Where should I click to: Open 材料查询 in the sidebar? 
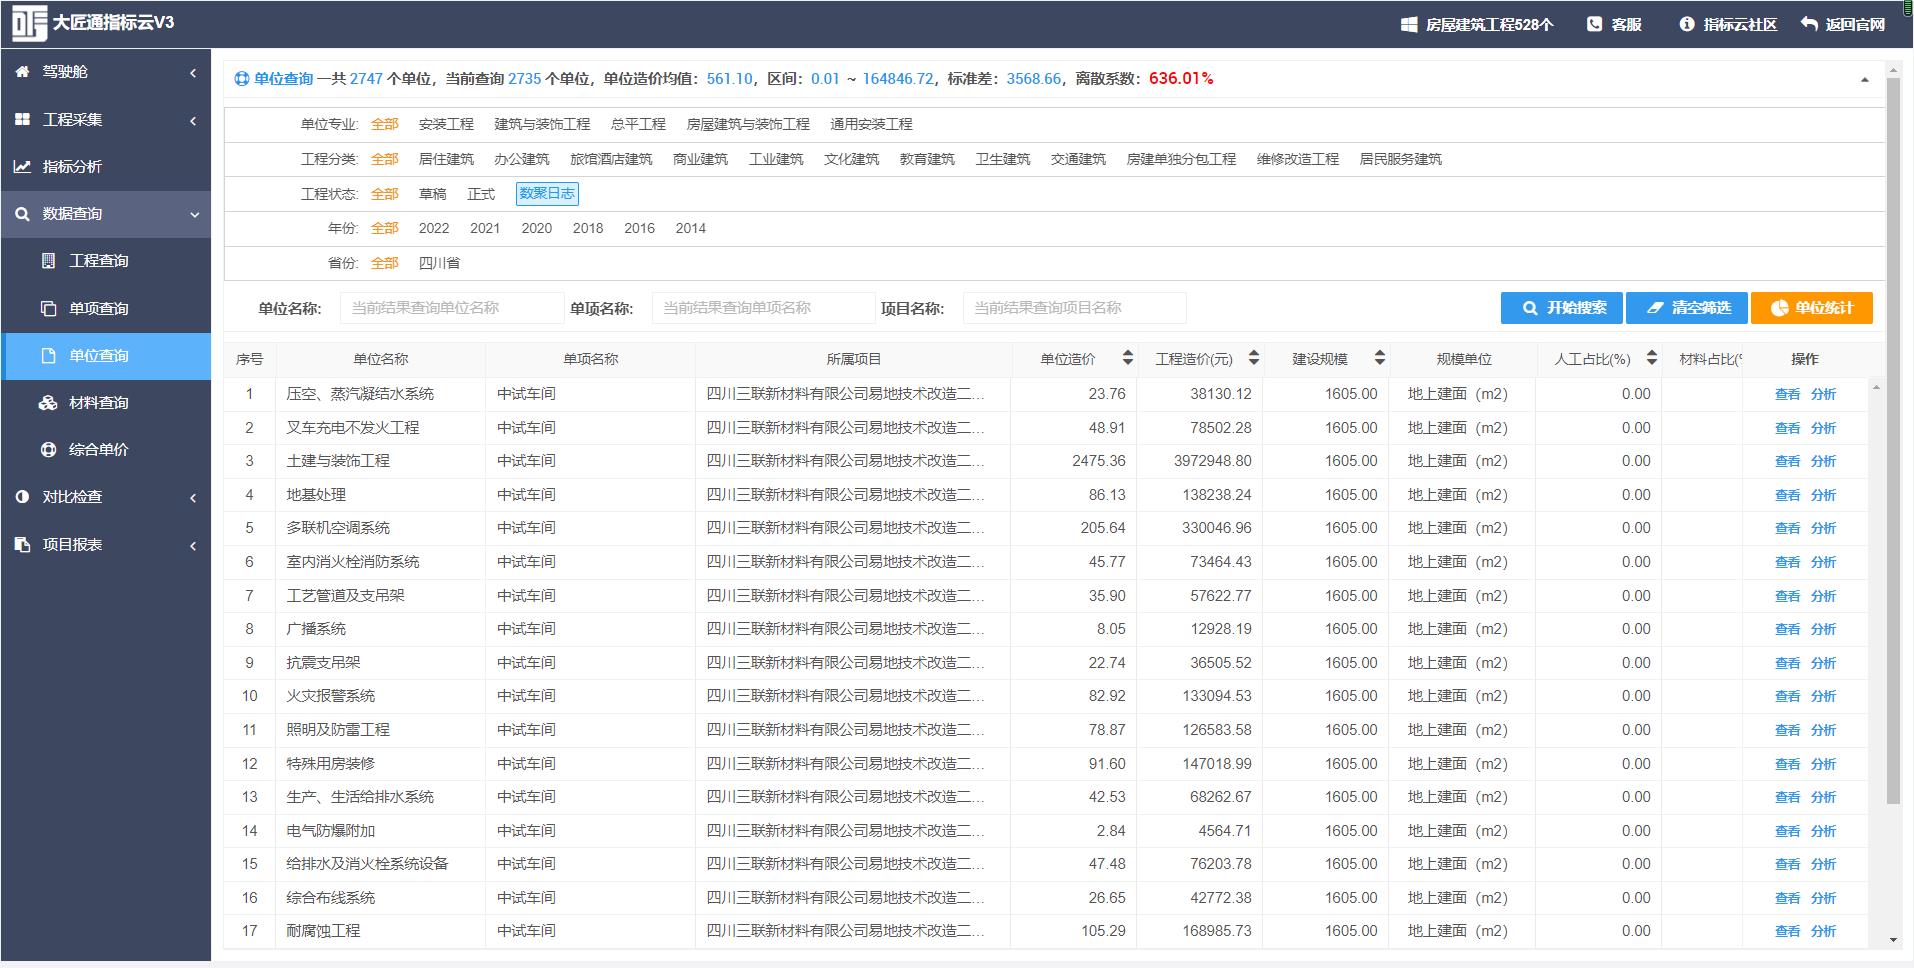[x=106, y=403]
